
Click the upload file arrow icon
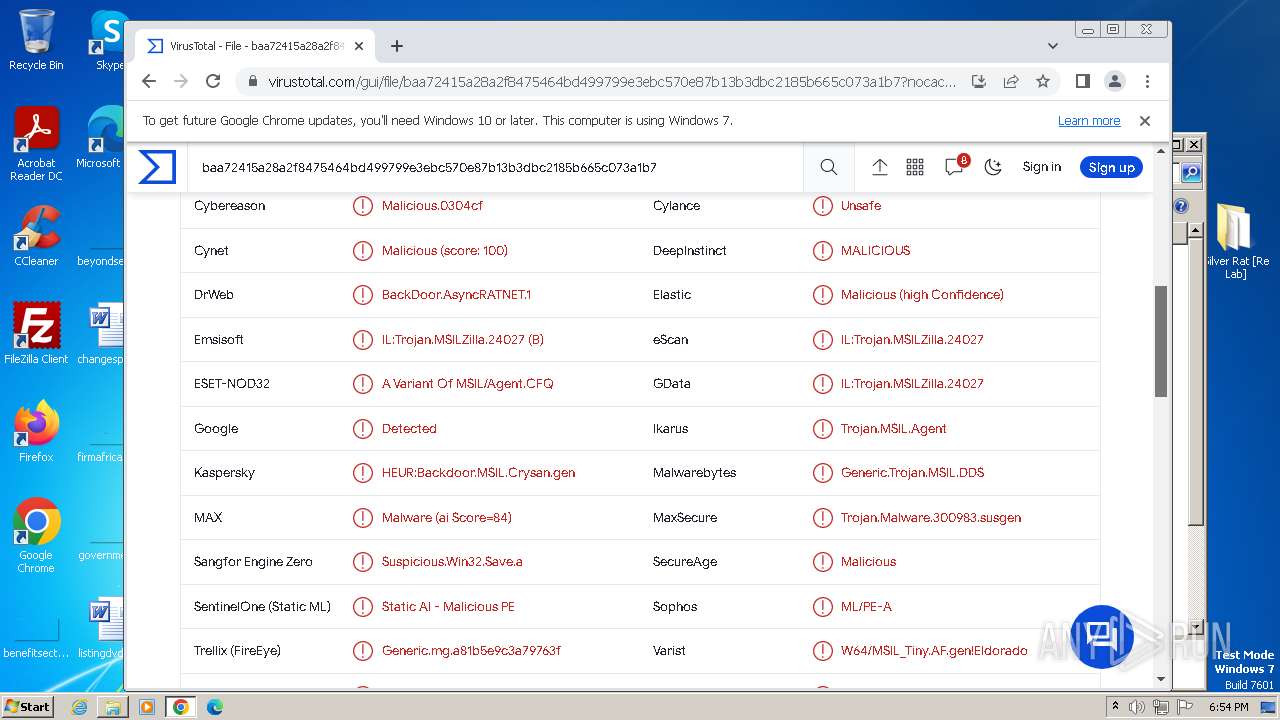880,167
